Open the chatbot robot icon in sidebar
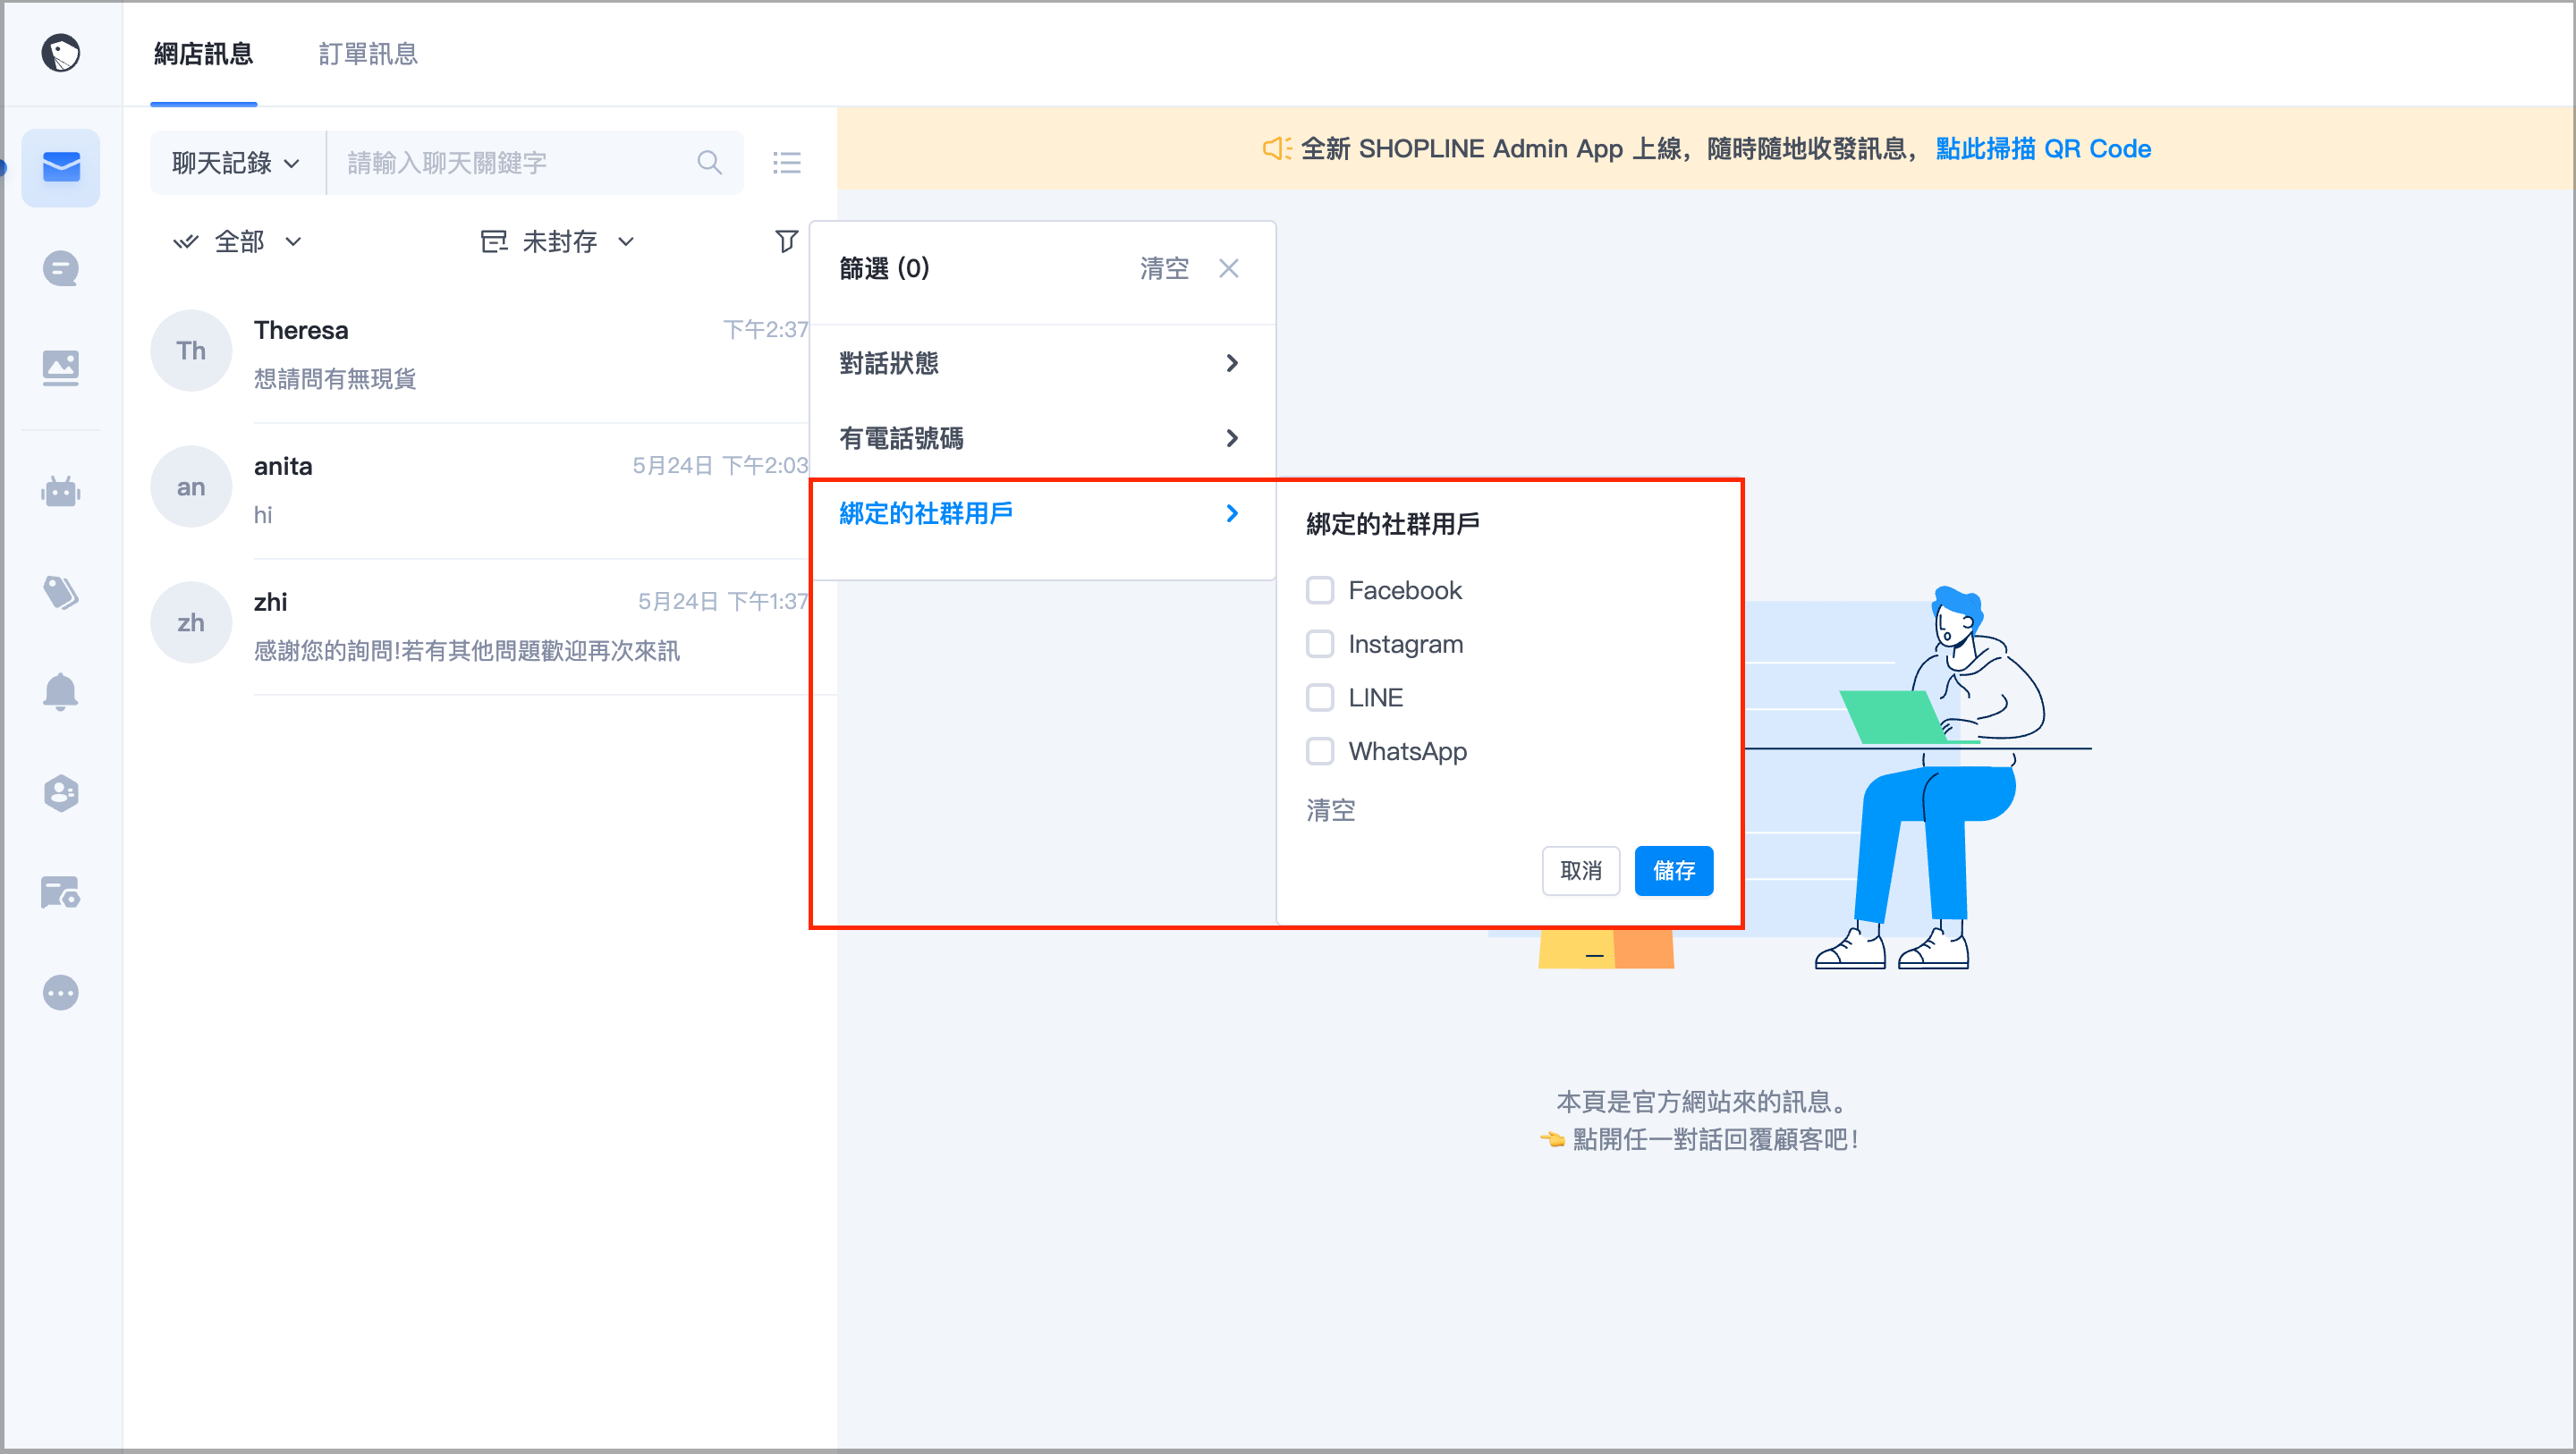The width and height of the screenshot is (2576, 1454). click(61, 492)
